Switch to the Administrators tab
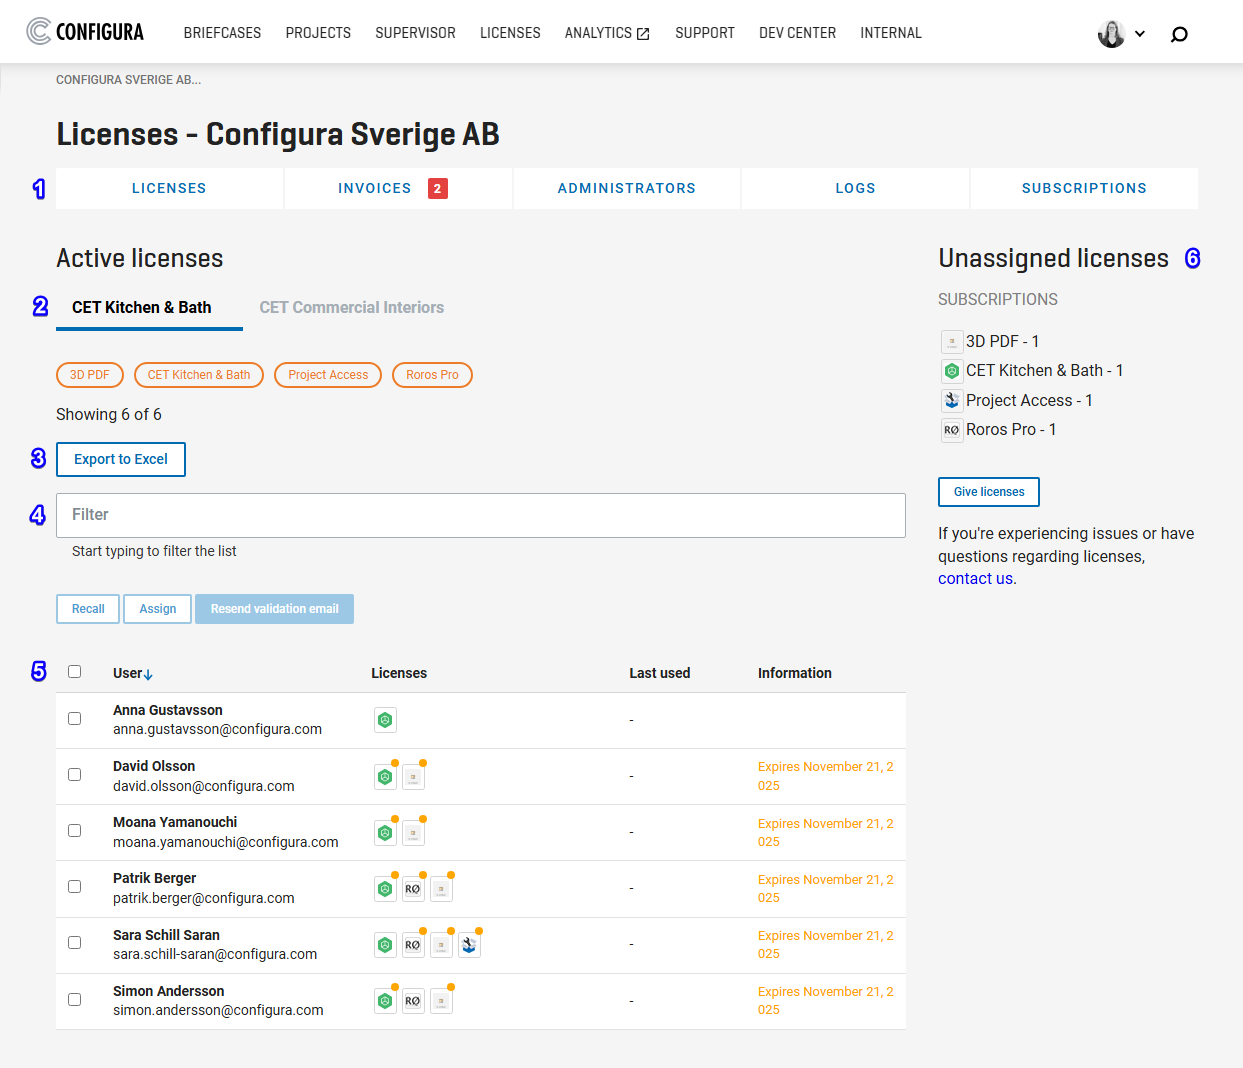This screenshot has height=1068, width=1243. point(627,188)
